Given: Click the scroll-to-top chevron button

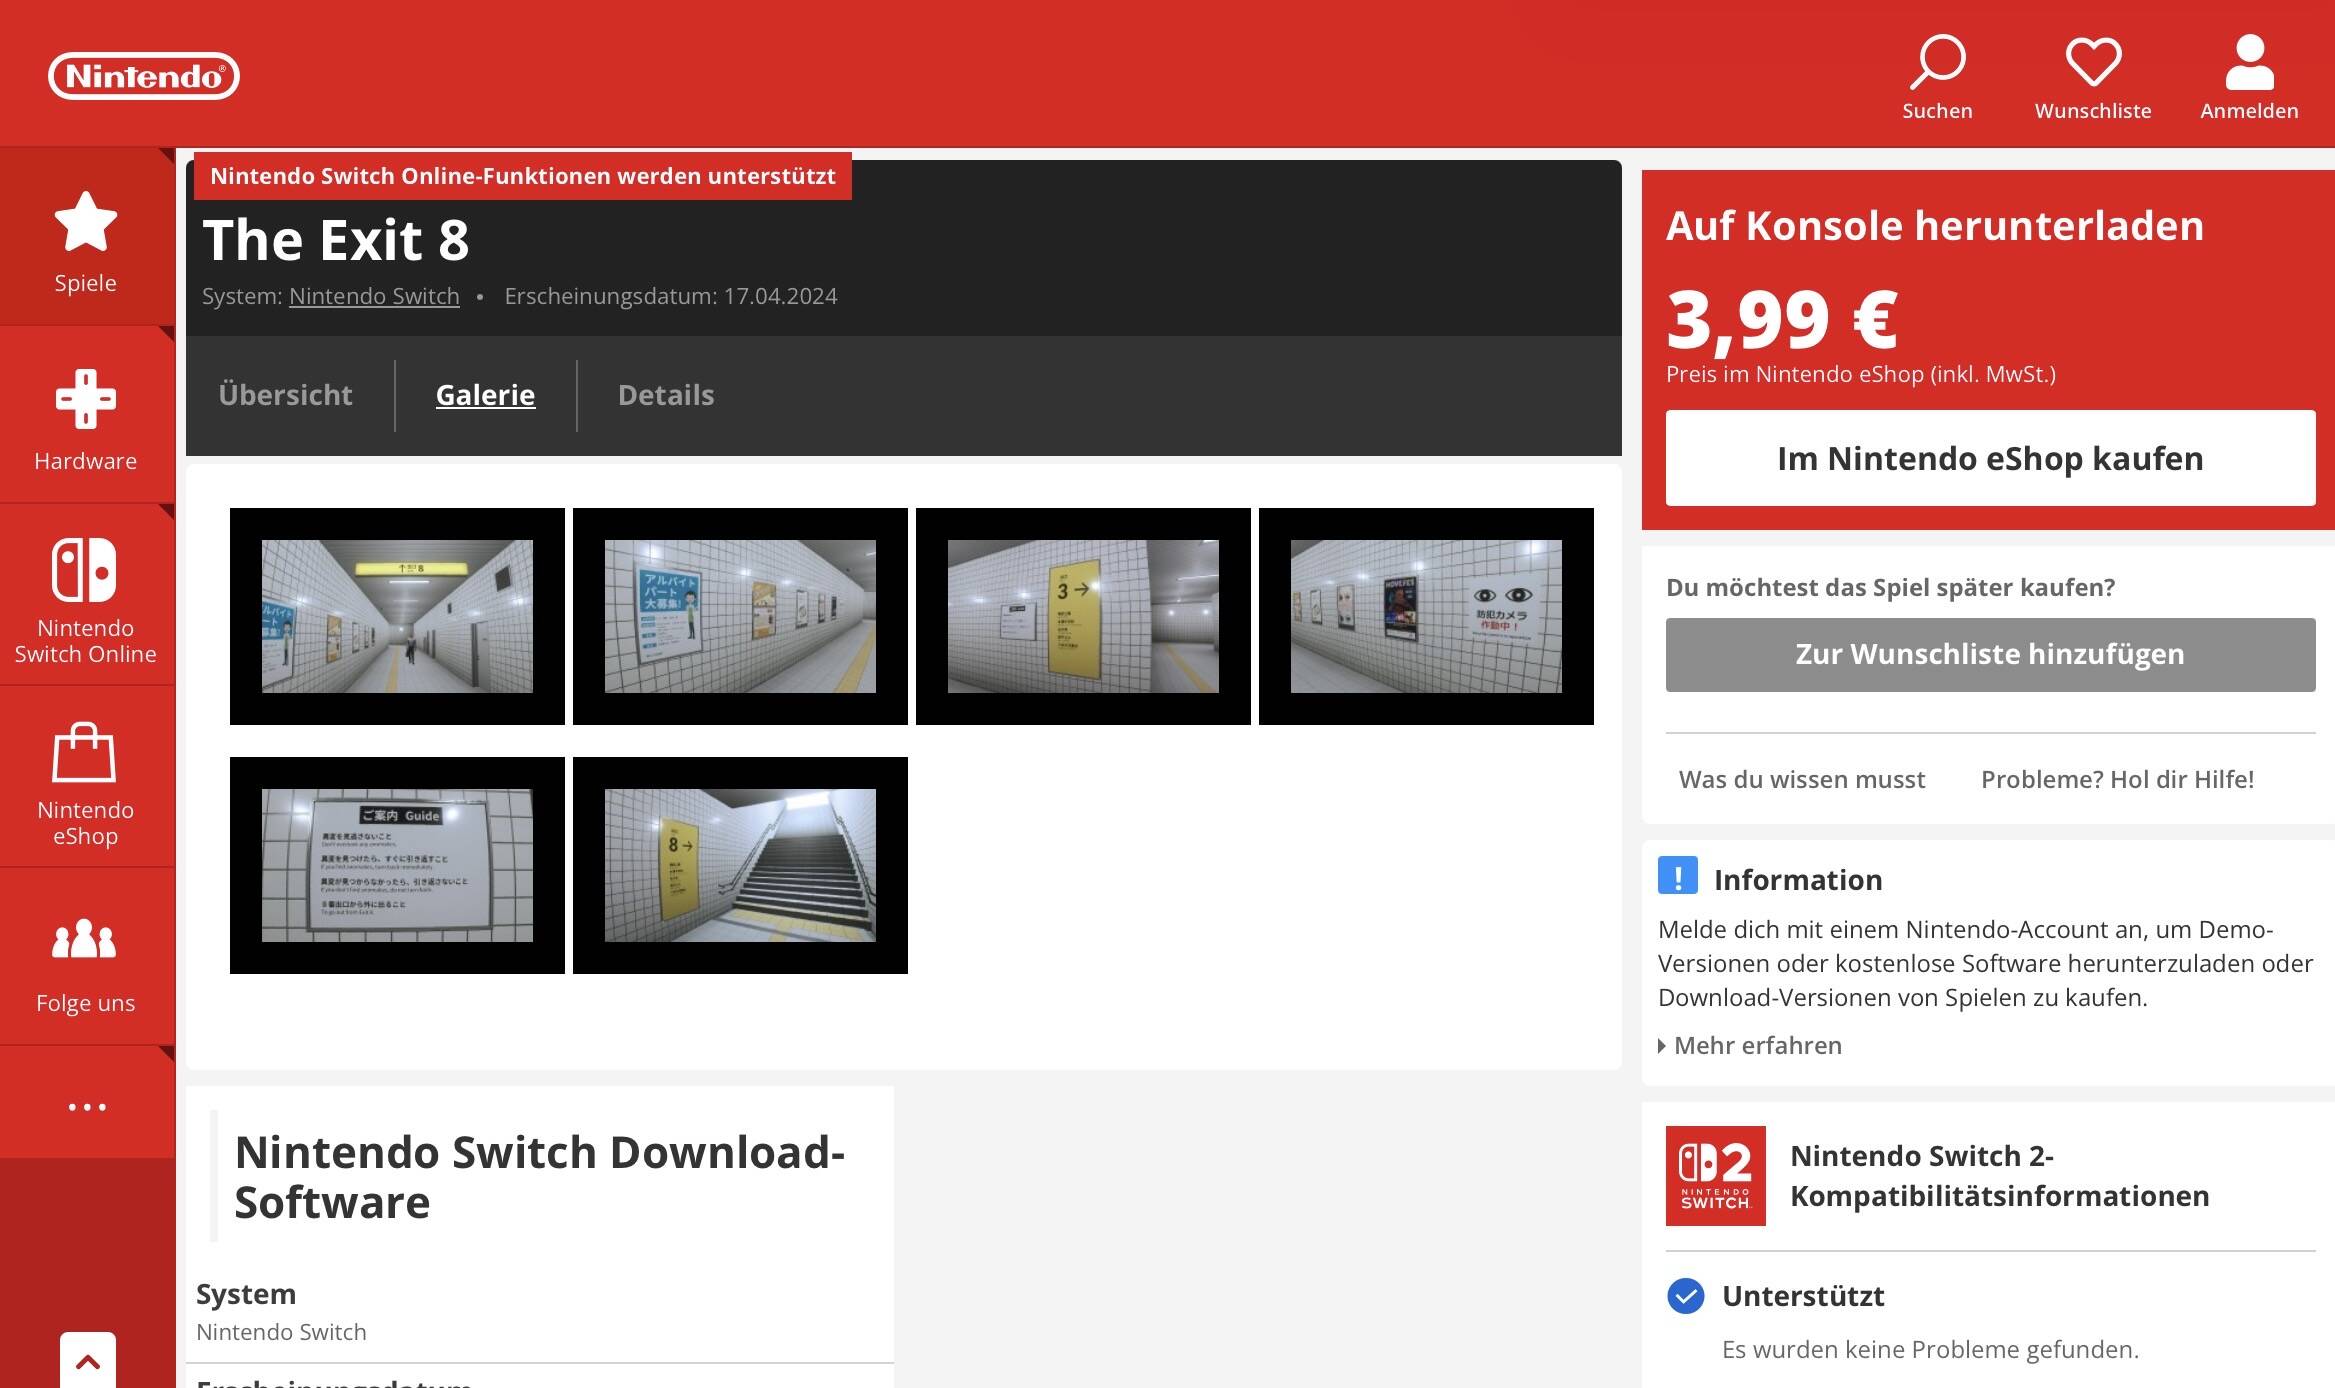Looking at the screenshot, I should (88, 1361).
